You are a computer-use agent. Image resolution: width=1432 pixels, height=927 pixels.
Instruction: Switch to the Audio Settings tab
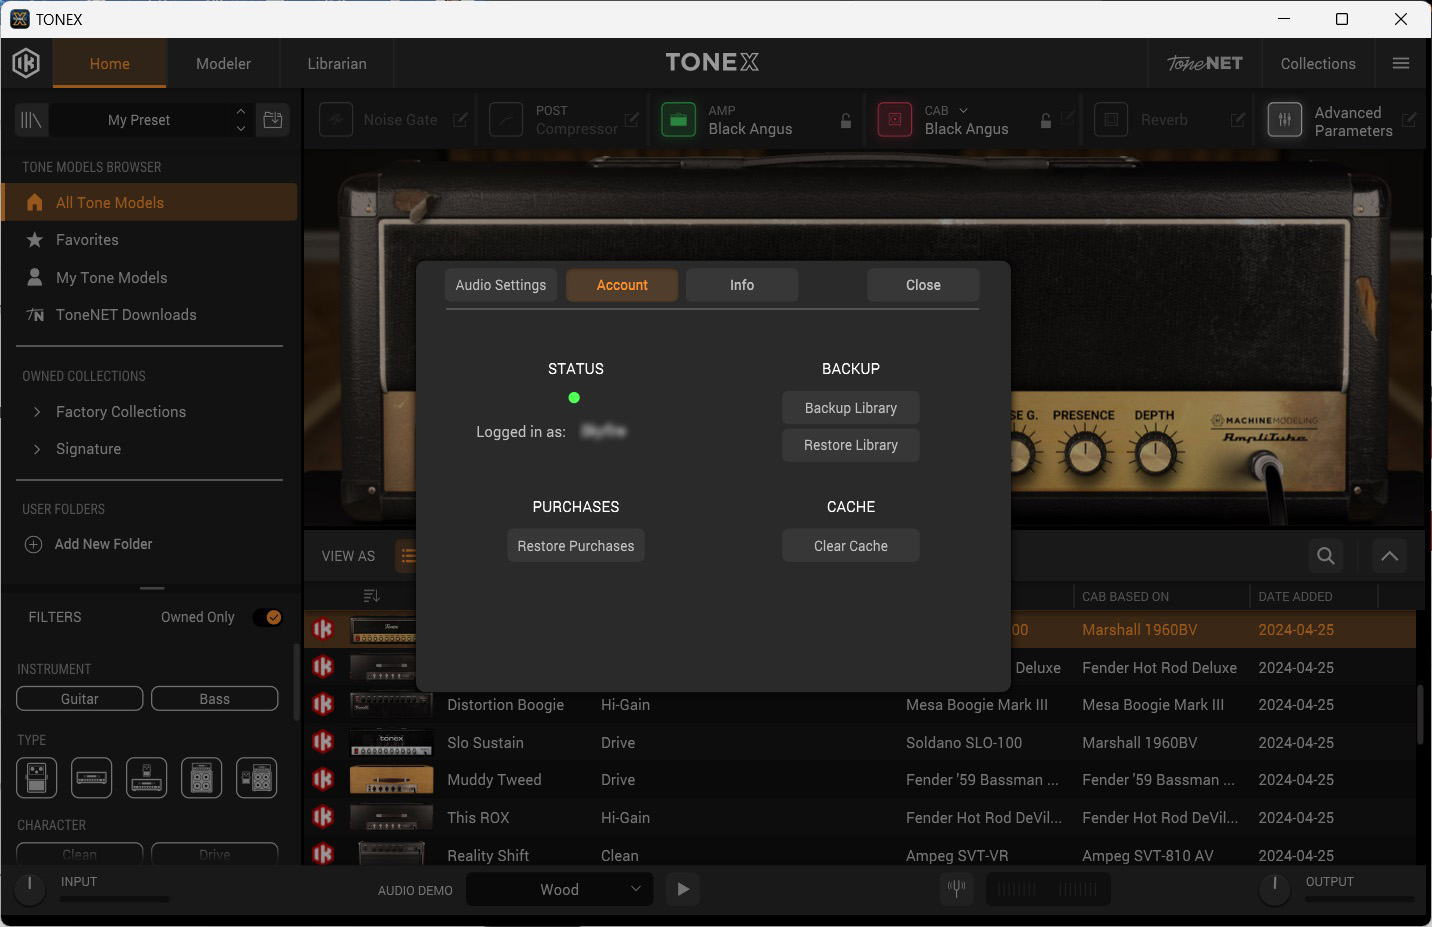pos(500,284)
